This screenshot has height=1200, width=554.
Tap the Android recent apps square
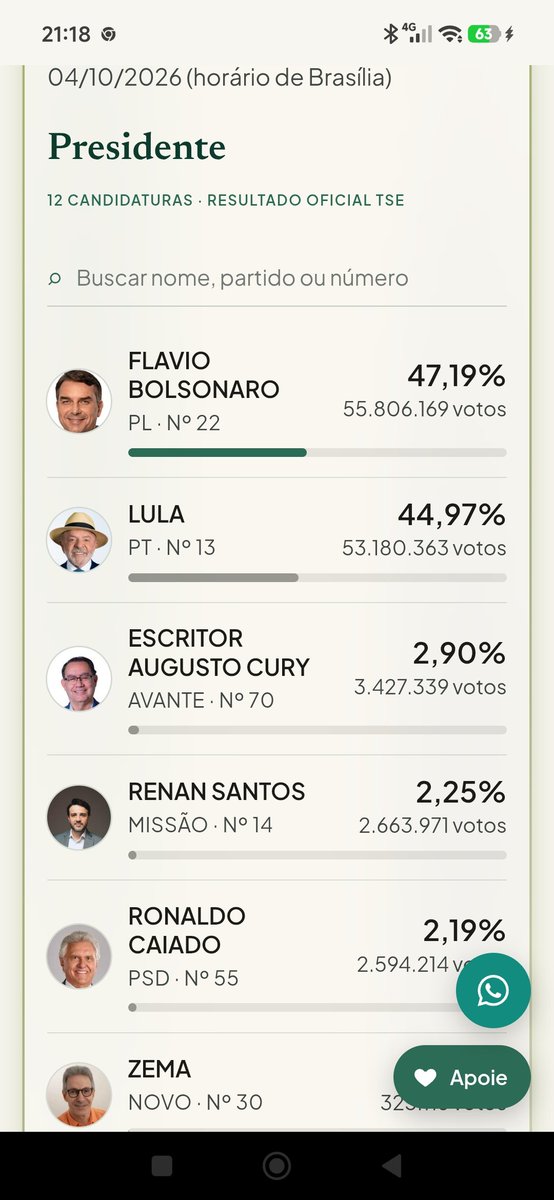(x=162, y=1166)
